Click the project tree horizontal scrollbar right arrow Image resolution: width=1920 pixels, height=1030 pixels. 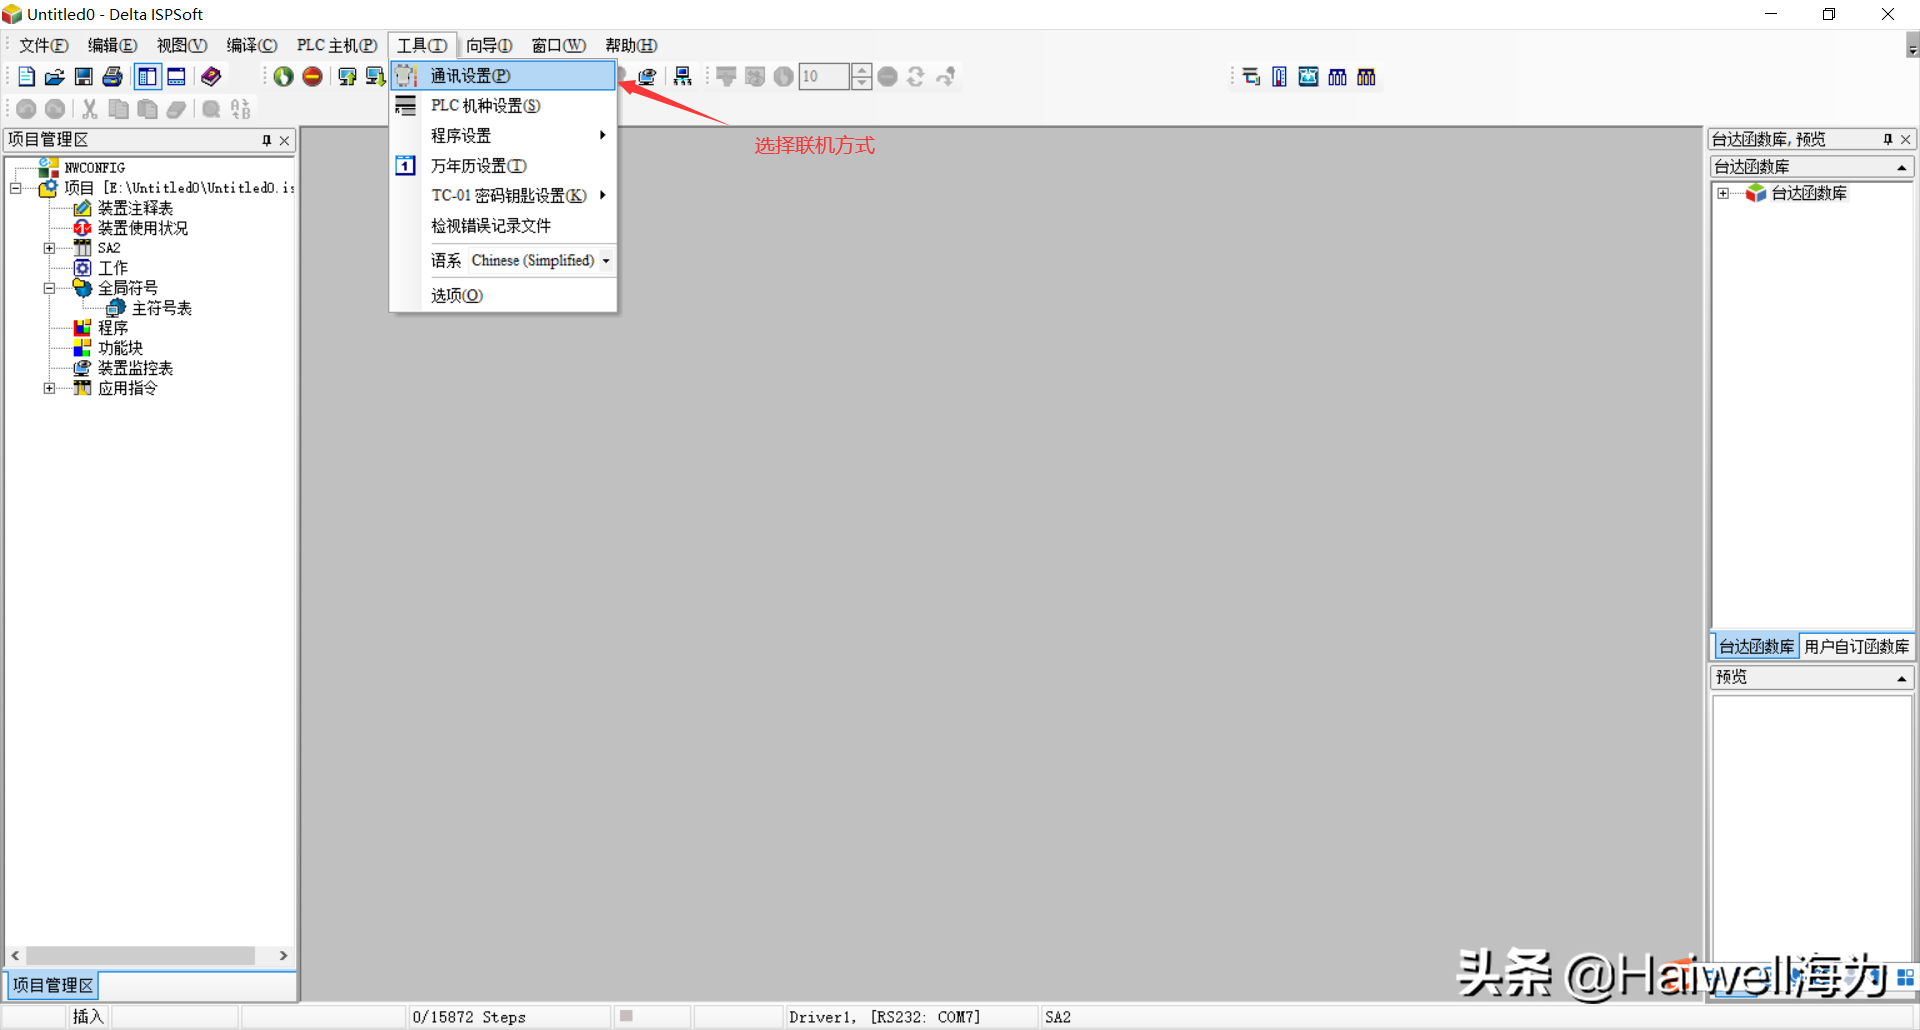coord(284,956)
